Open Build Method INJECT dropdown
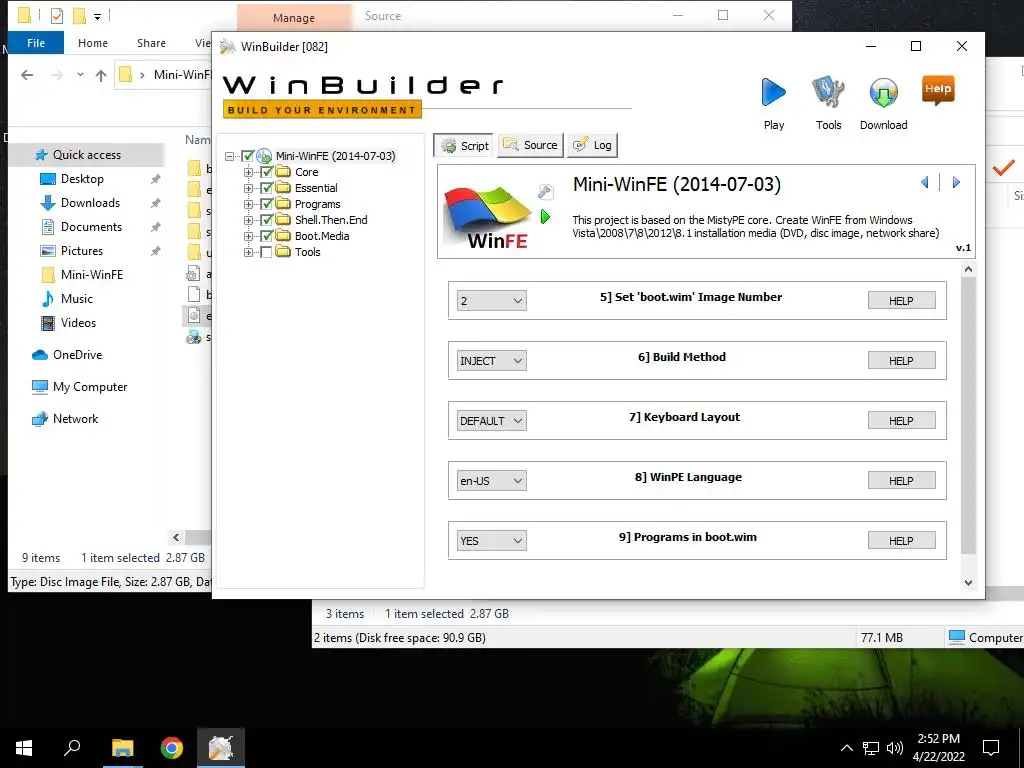Screen dimensions: 1024x768 point(492,361)
